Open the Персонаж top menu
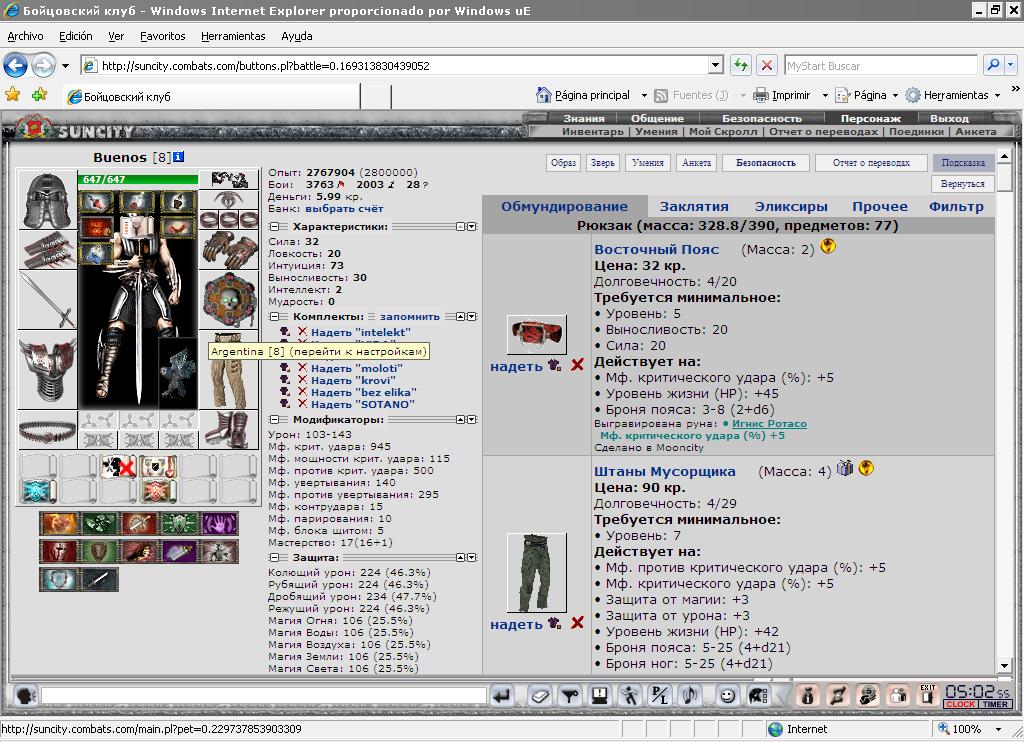 point(871,118)
